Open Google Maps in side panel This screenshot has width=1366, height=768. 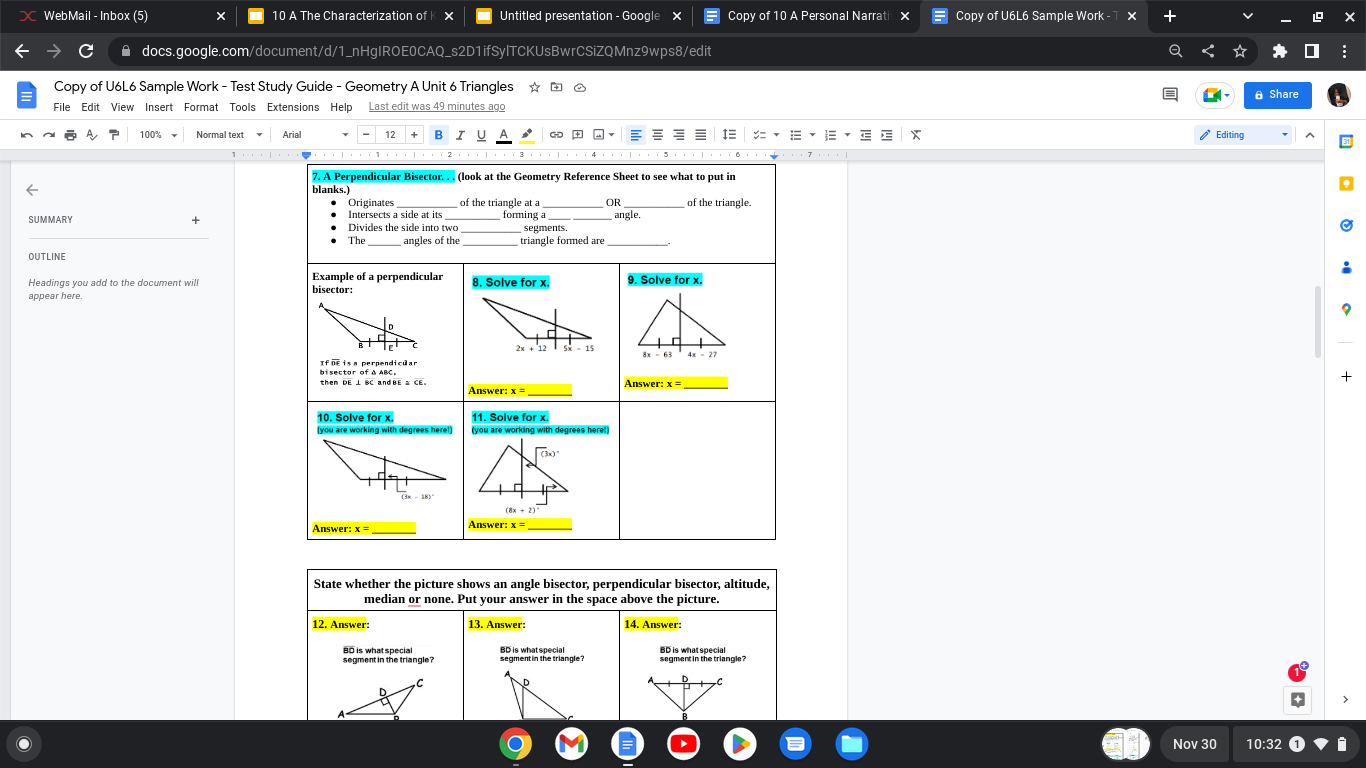pos(1346,309)
